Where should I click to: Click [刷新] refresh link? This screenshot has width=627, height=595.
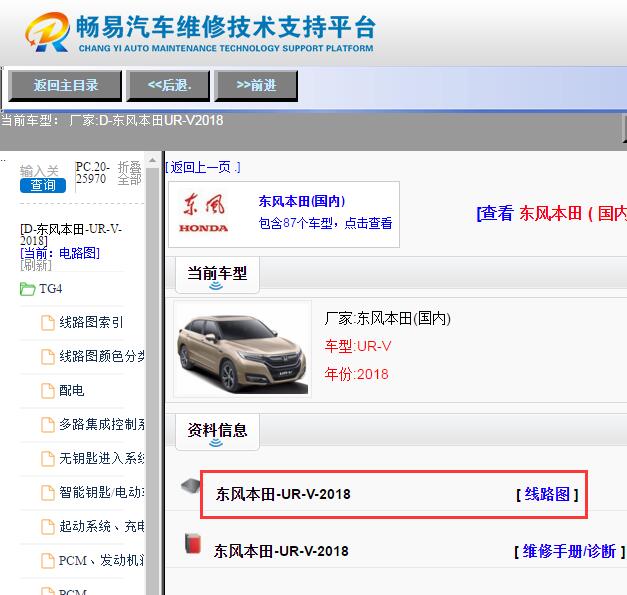coord(36,265)
